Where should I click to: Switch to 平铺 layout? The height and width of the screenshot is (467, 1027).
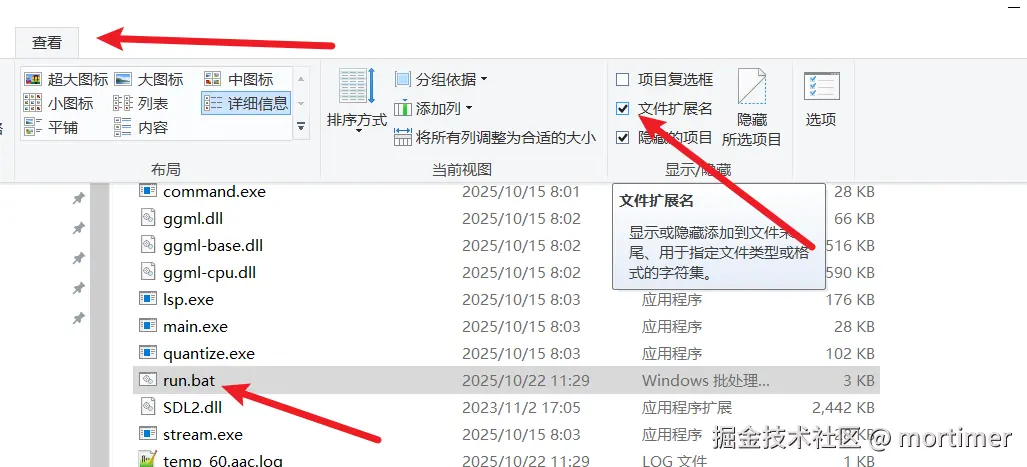click(50, 127)
